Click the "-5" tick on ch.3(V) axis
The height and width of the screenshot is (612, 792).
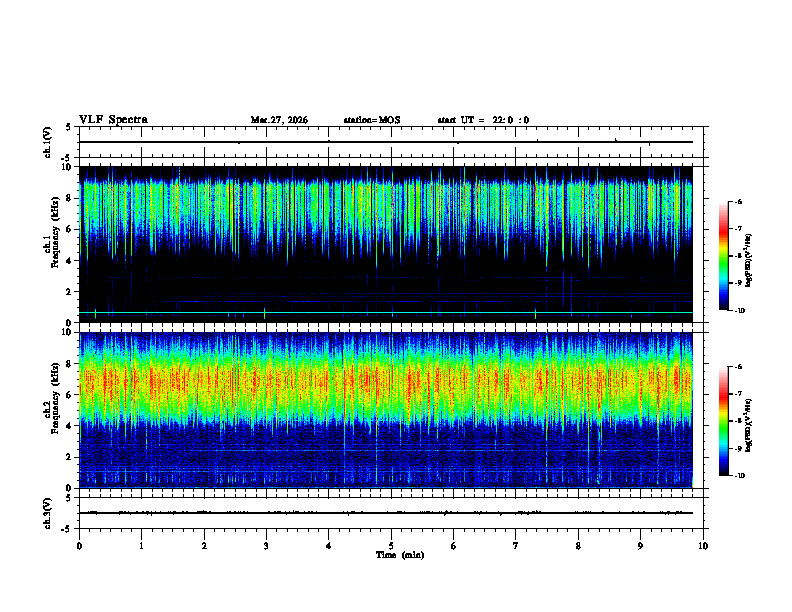(x=67, y=529)
